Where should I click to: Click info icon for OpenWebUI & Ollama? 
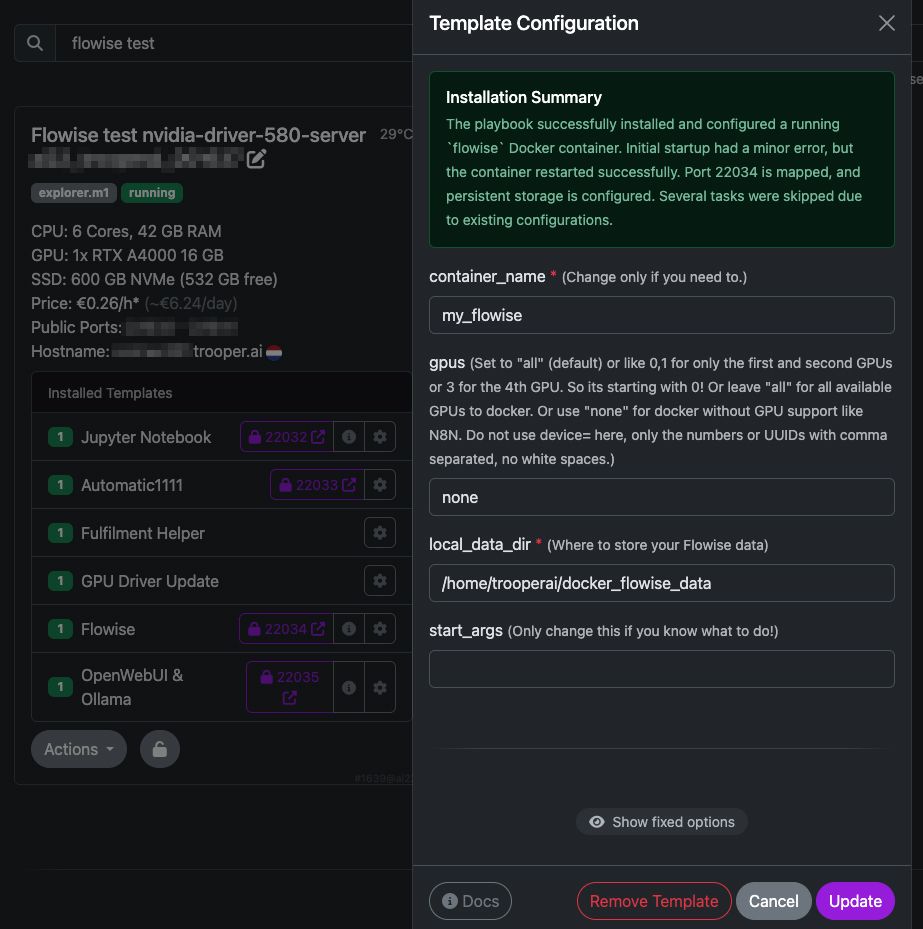(x=348, y=687)
